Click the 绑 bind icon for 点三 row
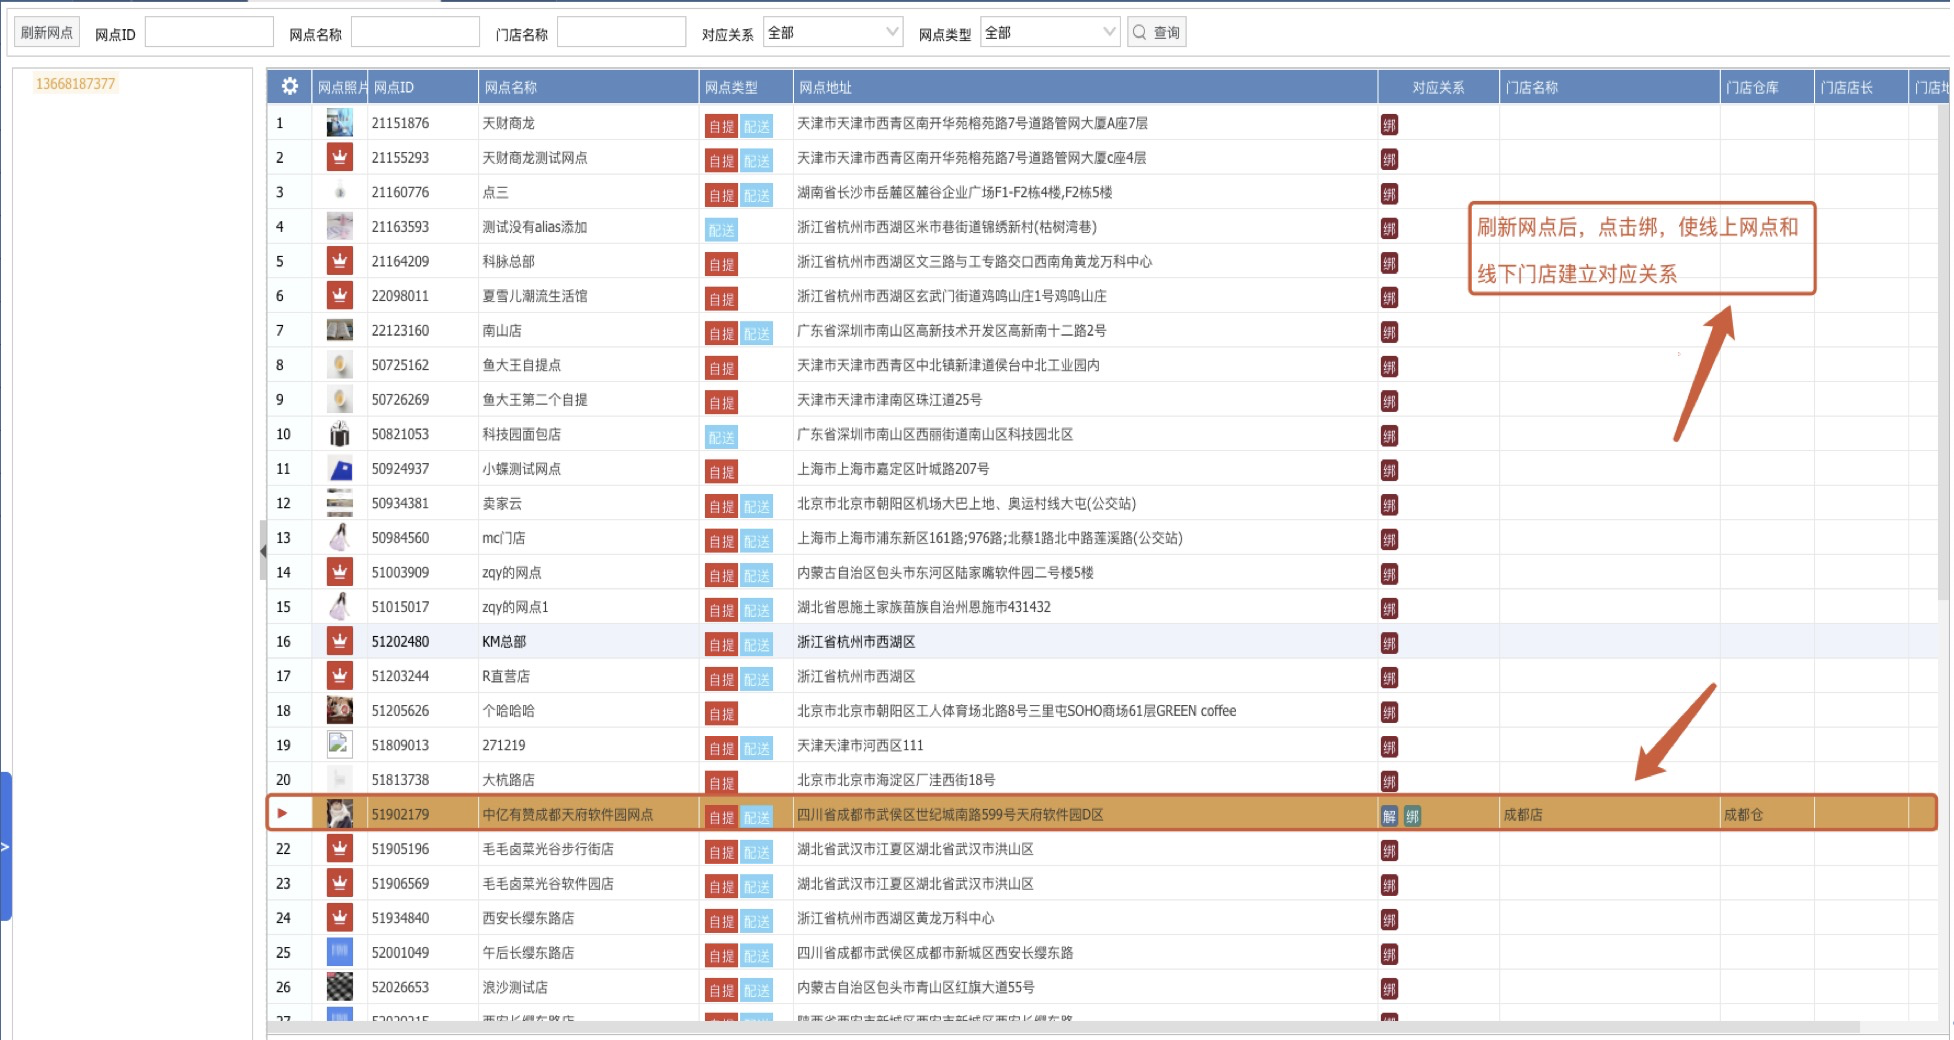Viewport: 1954px width, 1040px height. click(x=1389, y=194)
